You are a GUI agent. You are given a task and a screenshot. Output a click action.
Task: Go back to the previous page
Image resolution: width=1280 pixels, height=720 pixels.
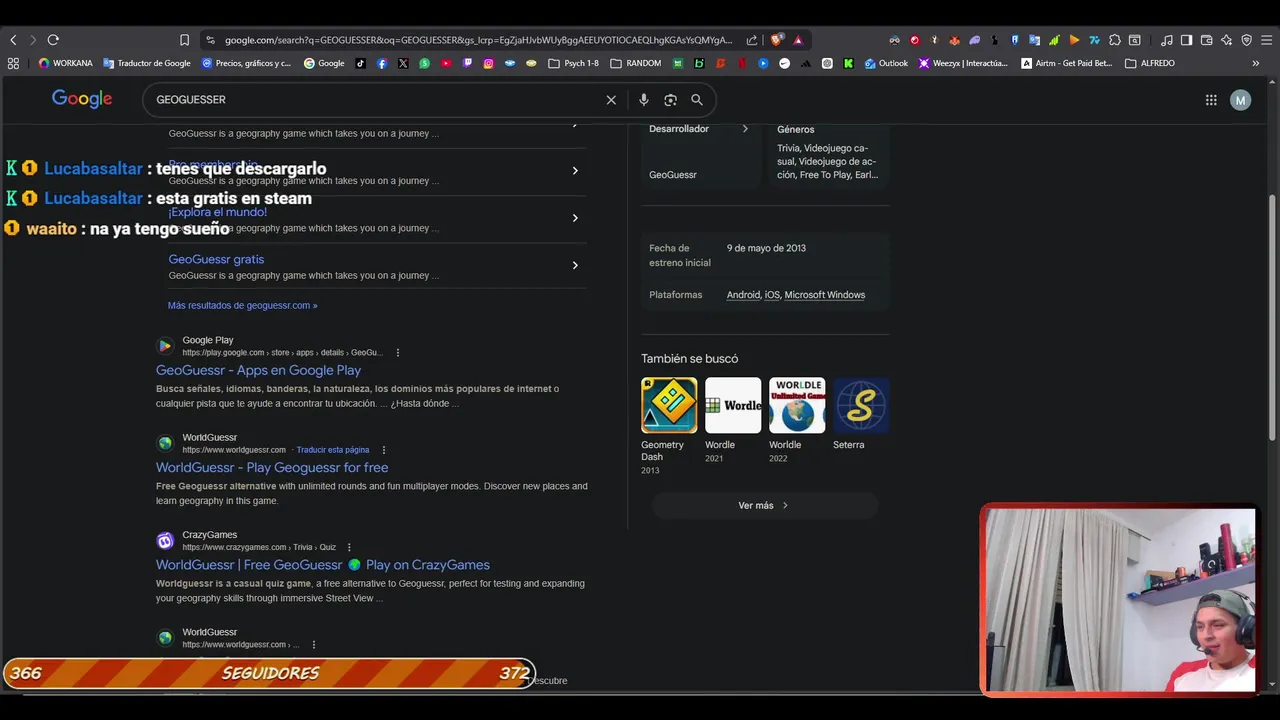(13, 40)
